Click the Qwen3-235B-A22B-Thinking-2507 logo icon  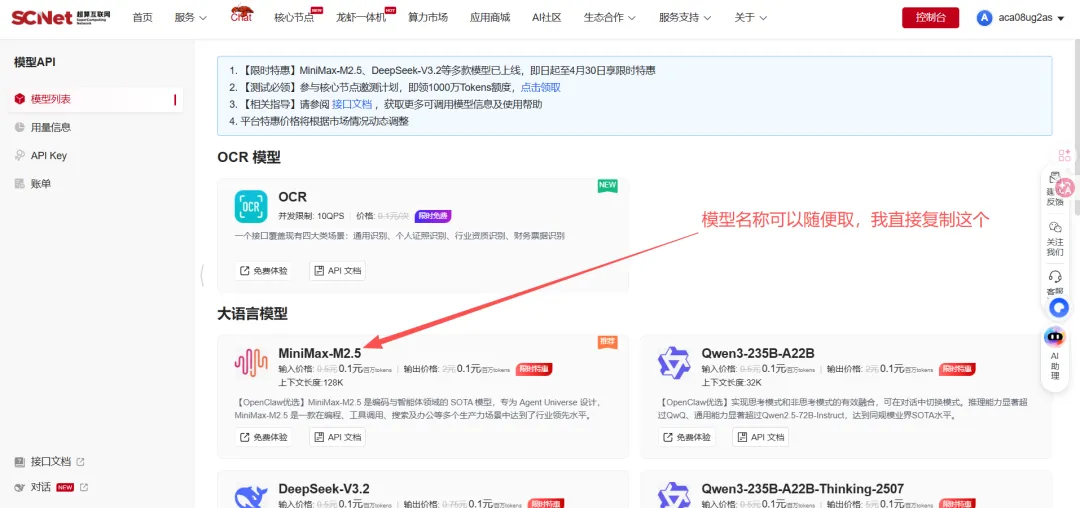pos(674,496)
